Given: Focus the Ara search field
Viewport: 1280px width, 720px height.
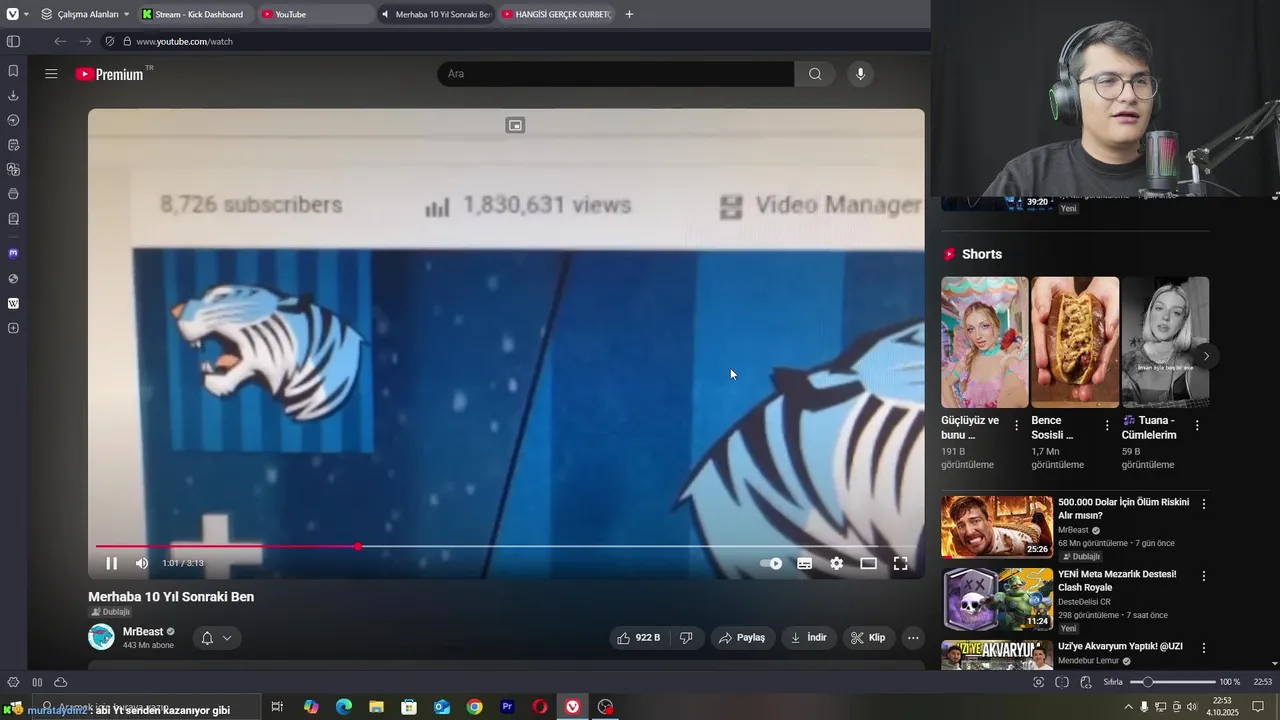Looking at the screenshot, I should pos(615,74).
